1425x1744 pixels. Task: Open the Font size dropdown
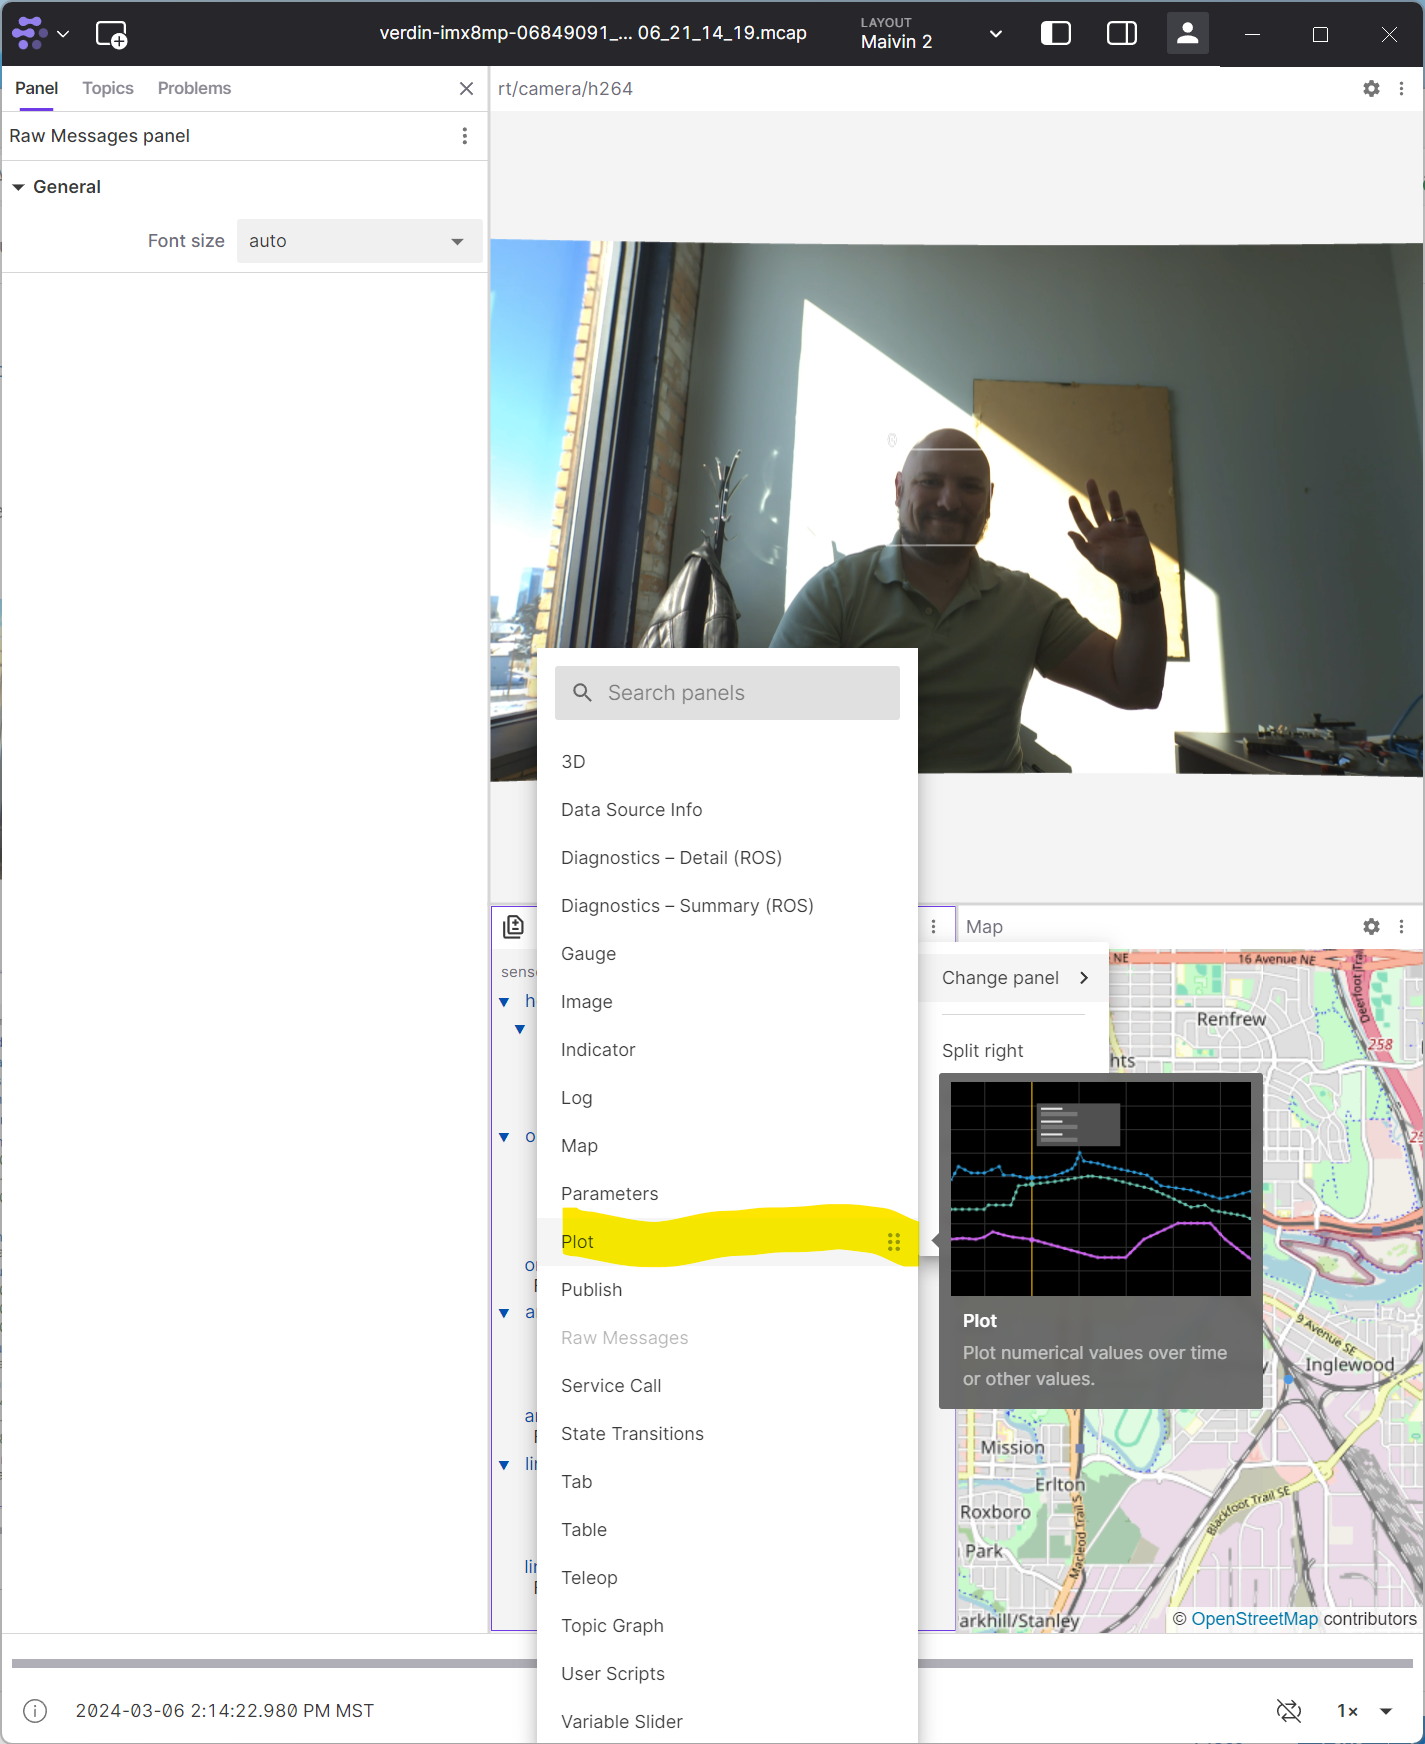click(x=359, y=241)
